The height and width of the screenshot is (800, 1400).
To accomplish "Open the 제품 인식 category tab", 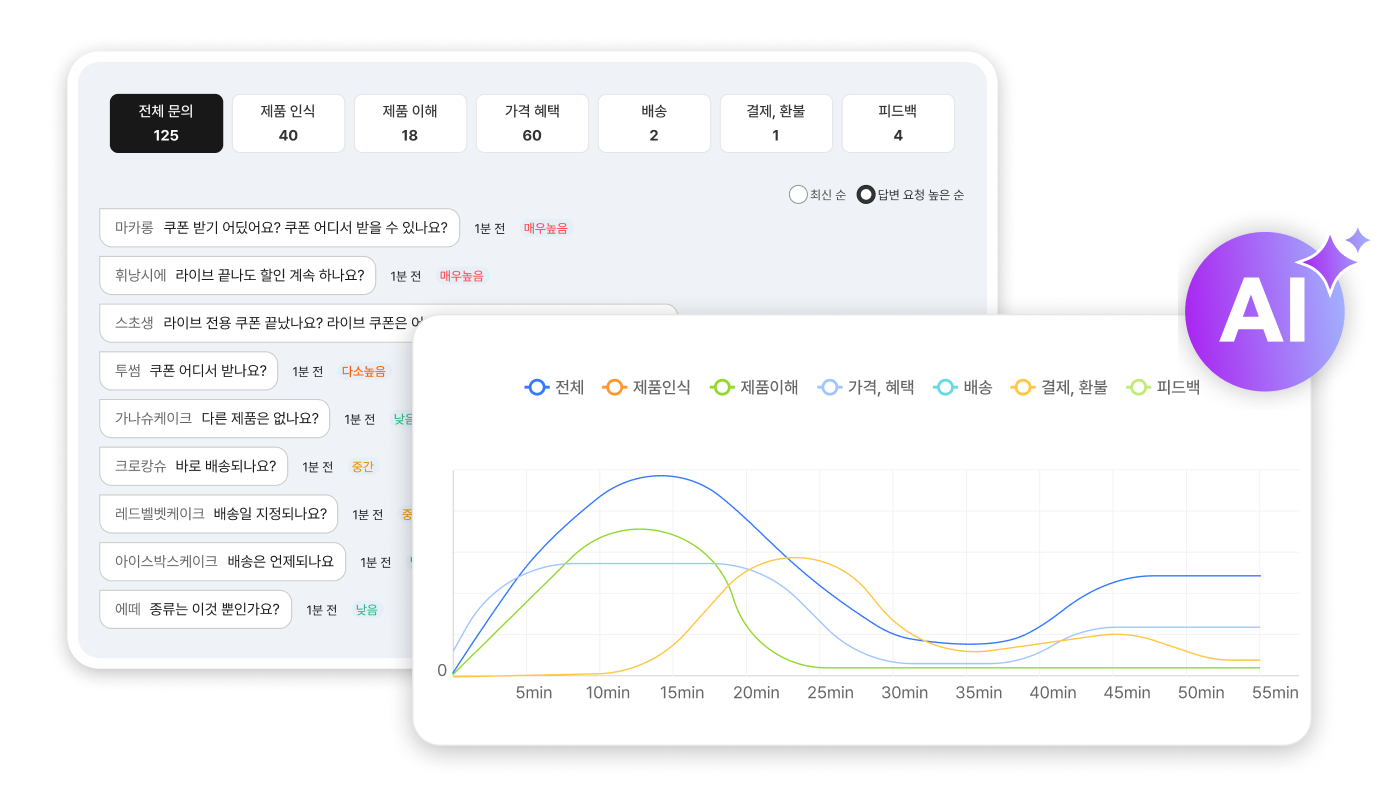I will click(288, 123).
